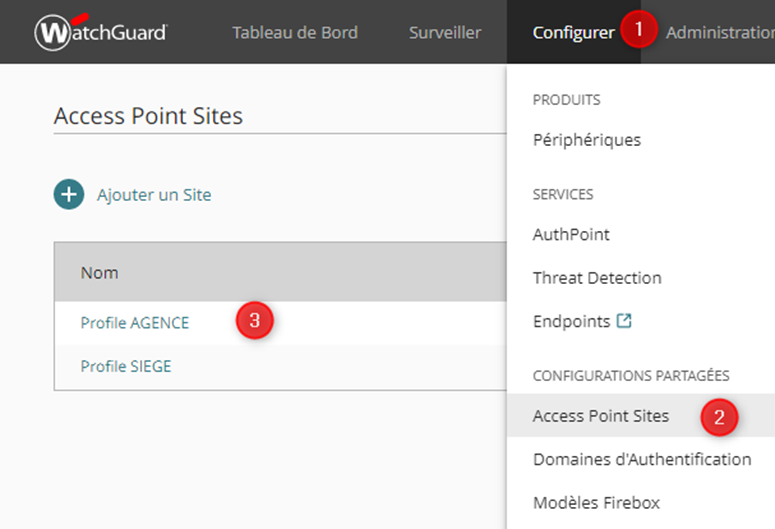Viewport: 775px width, 529px height.
Task: Open Domaines d'Authentification
Action: (x=641, y=459)
